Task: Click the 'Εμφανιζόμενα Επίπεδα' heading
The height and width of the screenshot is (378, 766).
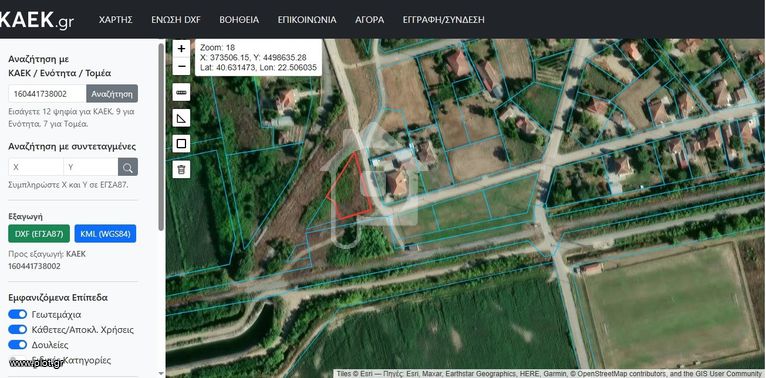Action: (58, 297)
